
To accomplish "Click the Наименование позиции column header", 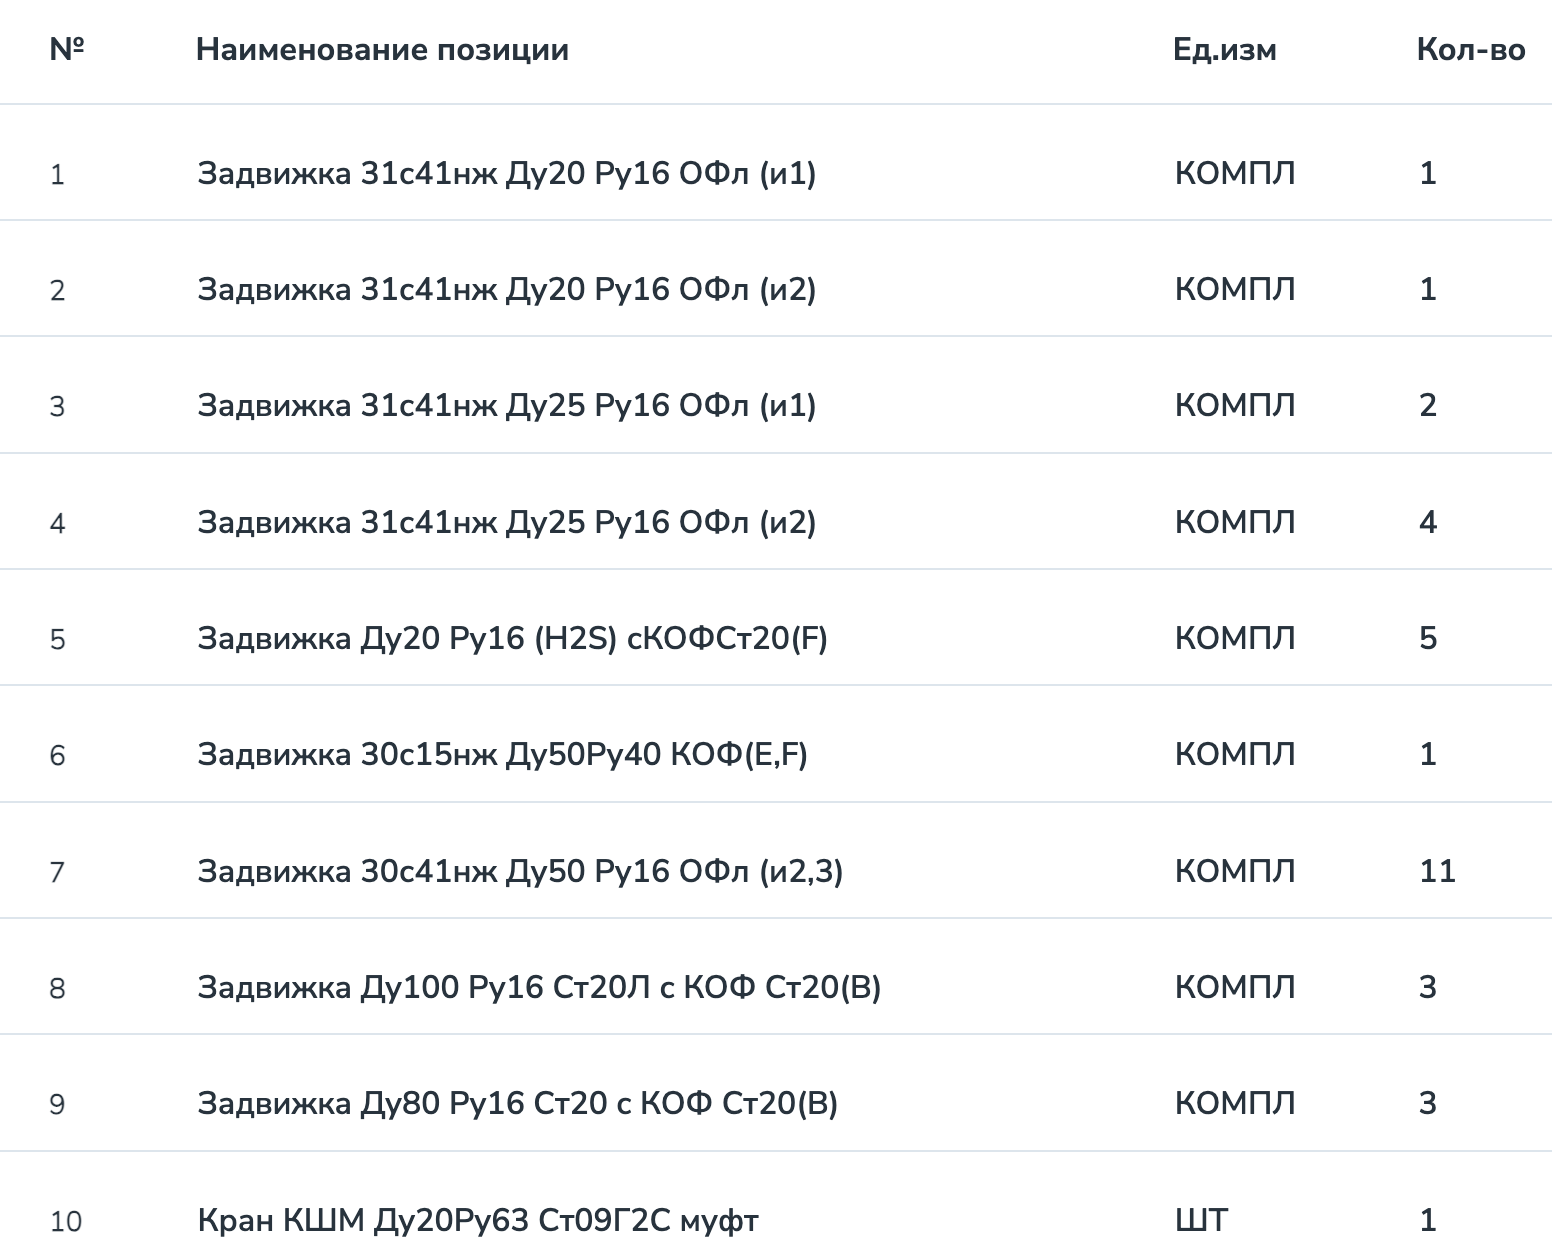I will coord(382,50).
